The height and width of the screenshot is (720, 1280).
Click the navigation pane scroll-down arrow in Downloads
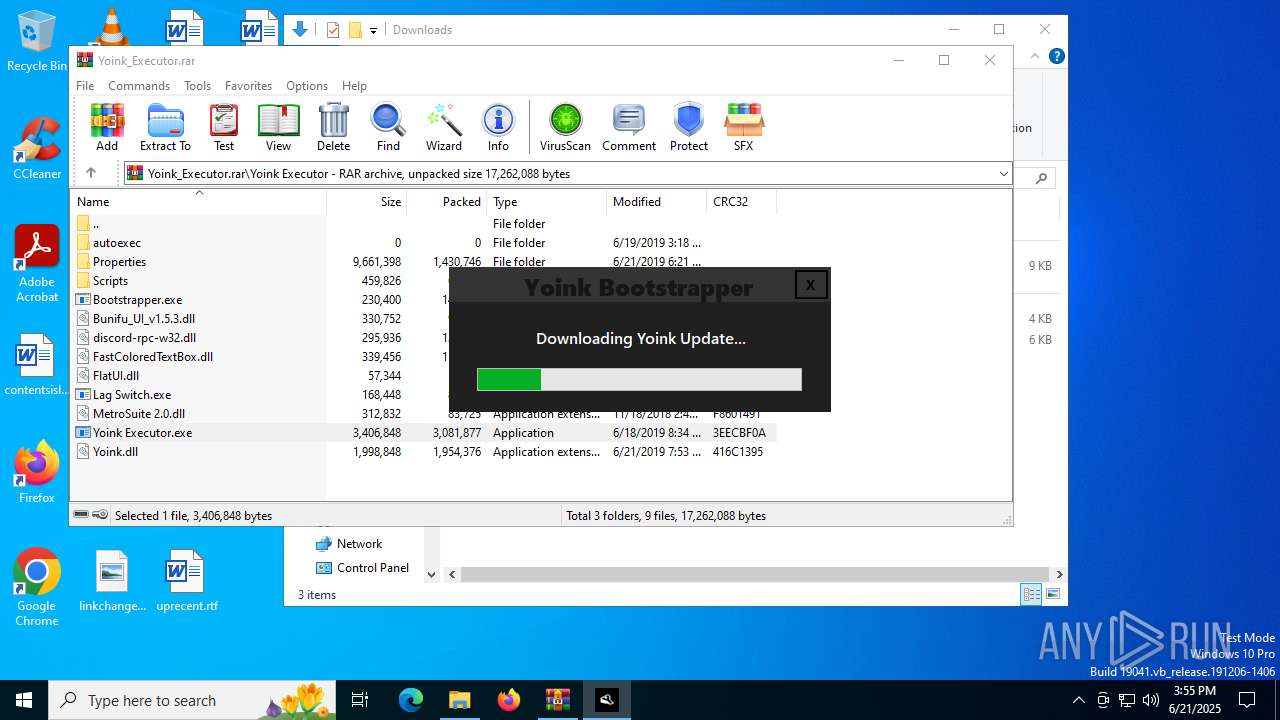(x=431, y=574)
